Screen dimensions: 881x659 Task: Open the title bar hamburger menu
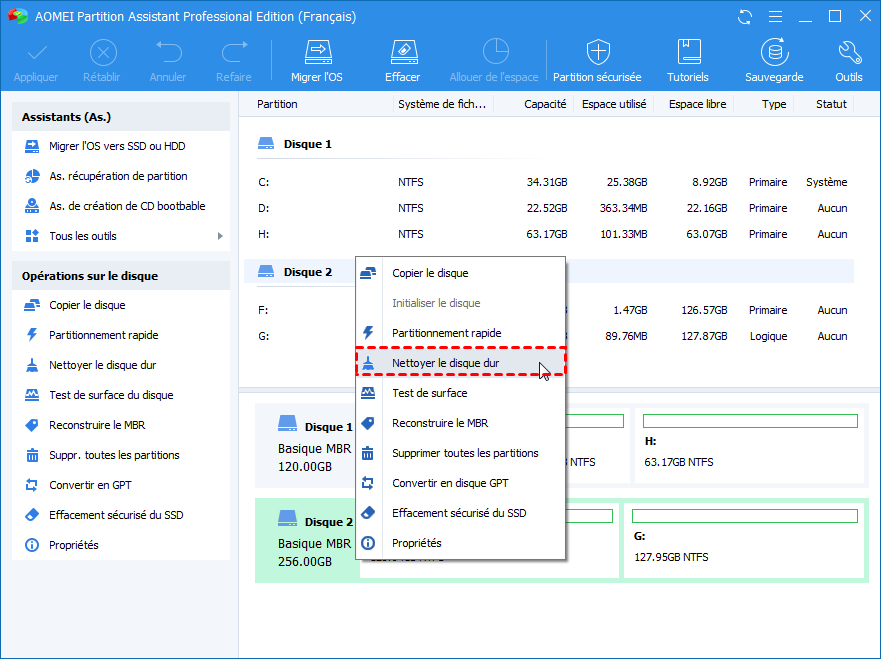(774, 17)
